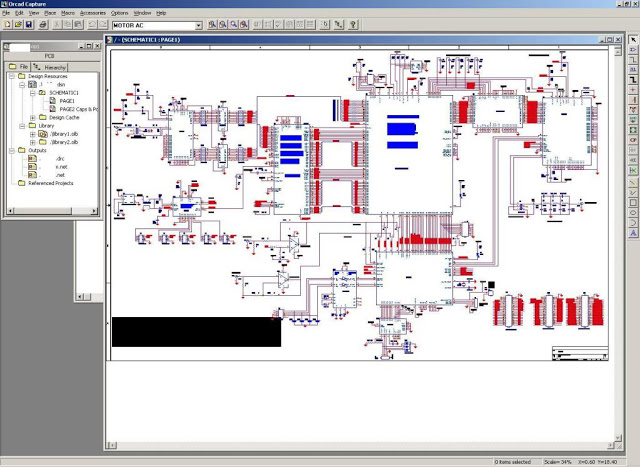640x467 pixels.
Task: Open the MOTOR AC part dropdown
Action: (x=198, y=24)
